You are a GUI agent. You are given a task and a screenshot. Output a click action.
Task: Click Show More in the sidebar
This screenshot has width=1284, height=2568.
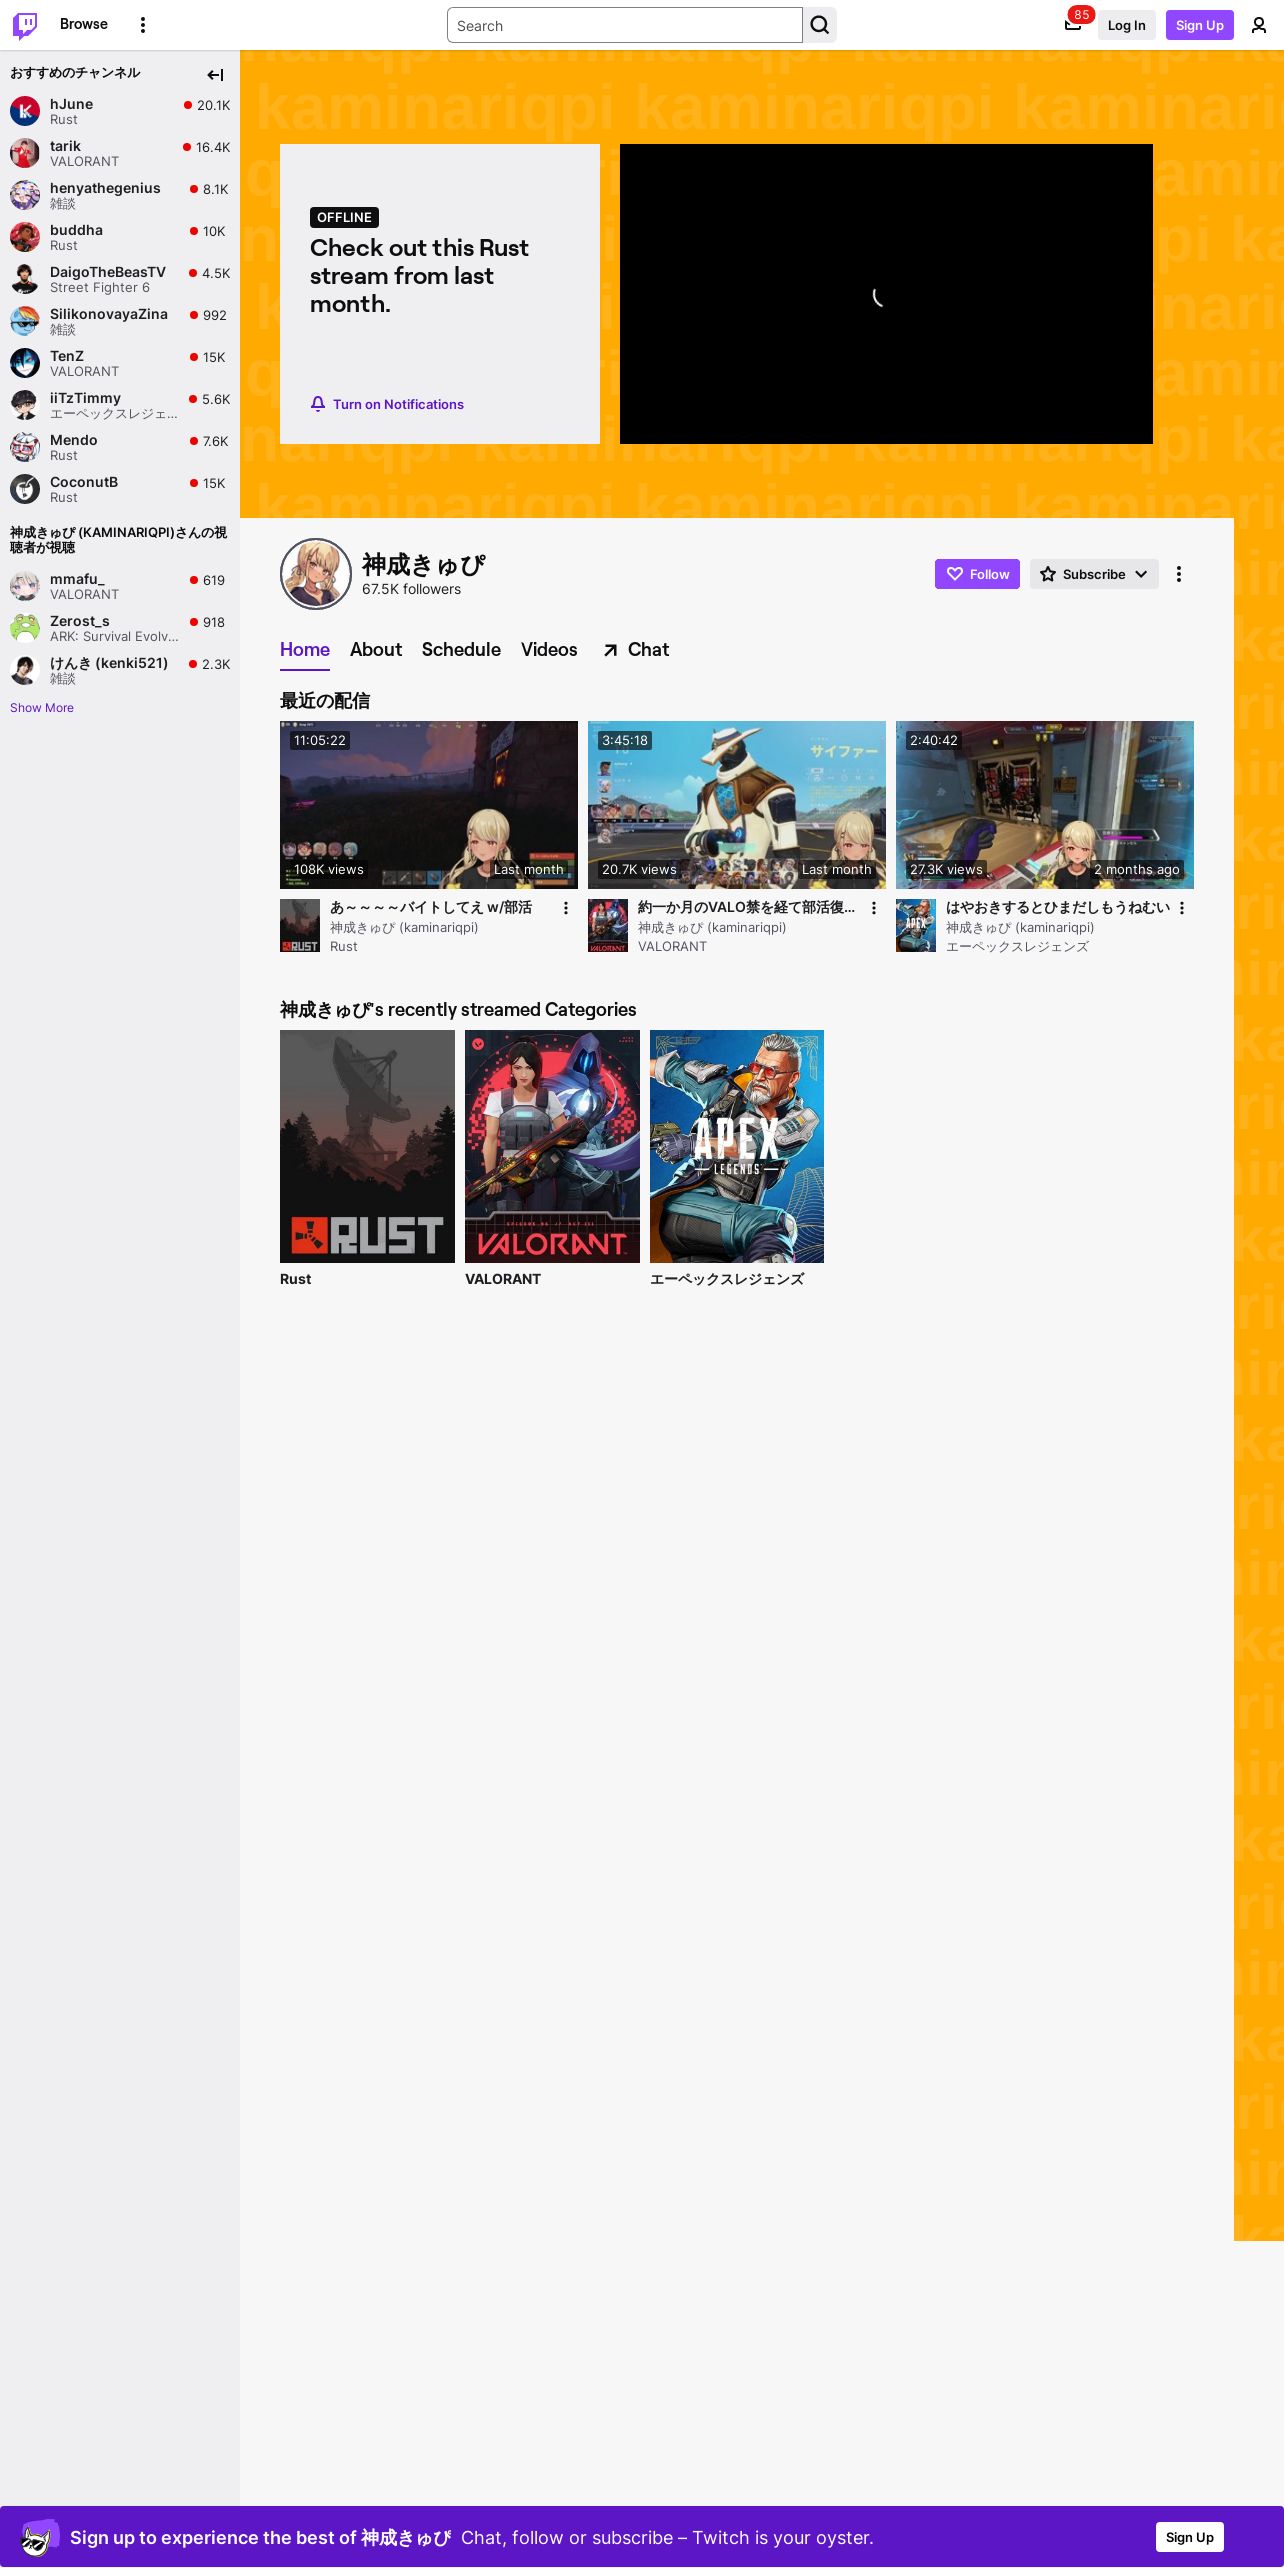(x=42, y=708)
